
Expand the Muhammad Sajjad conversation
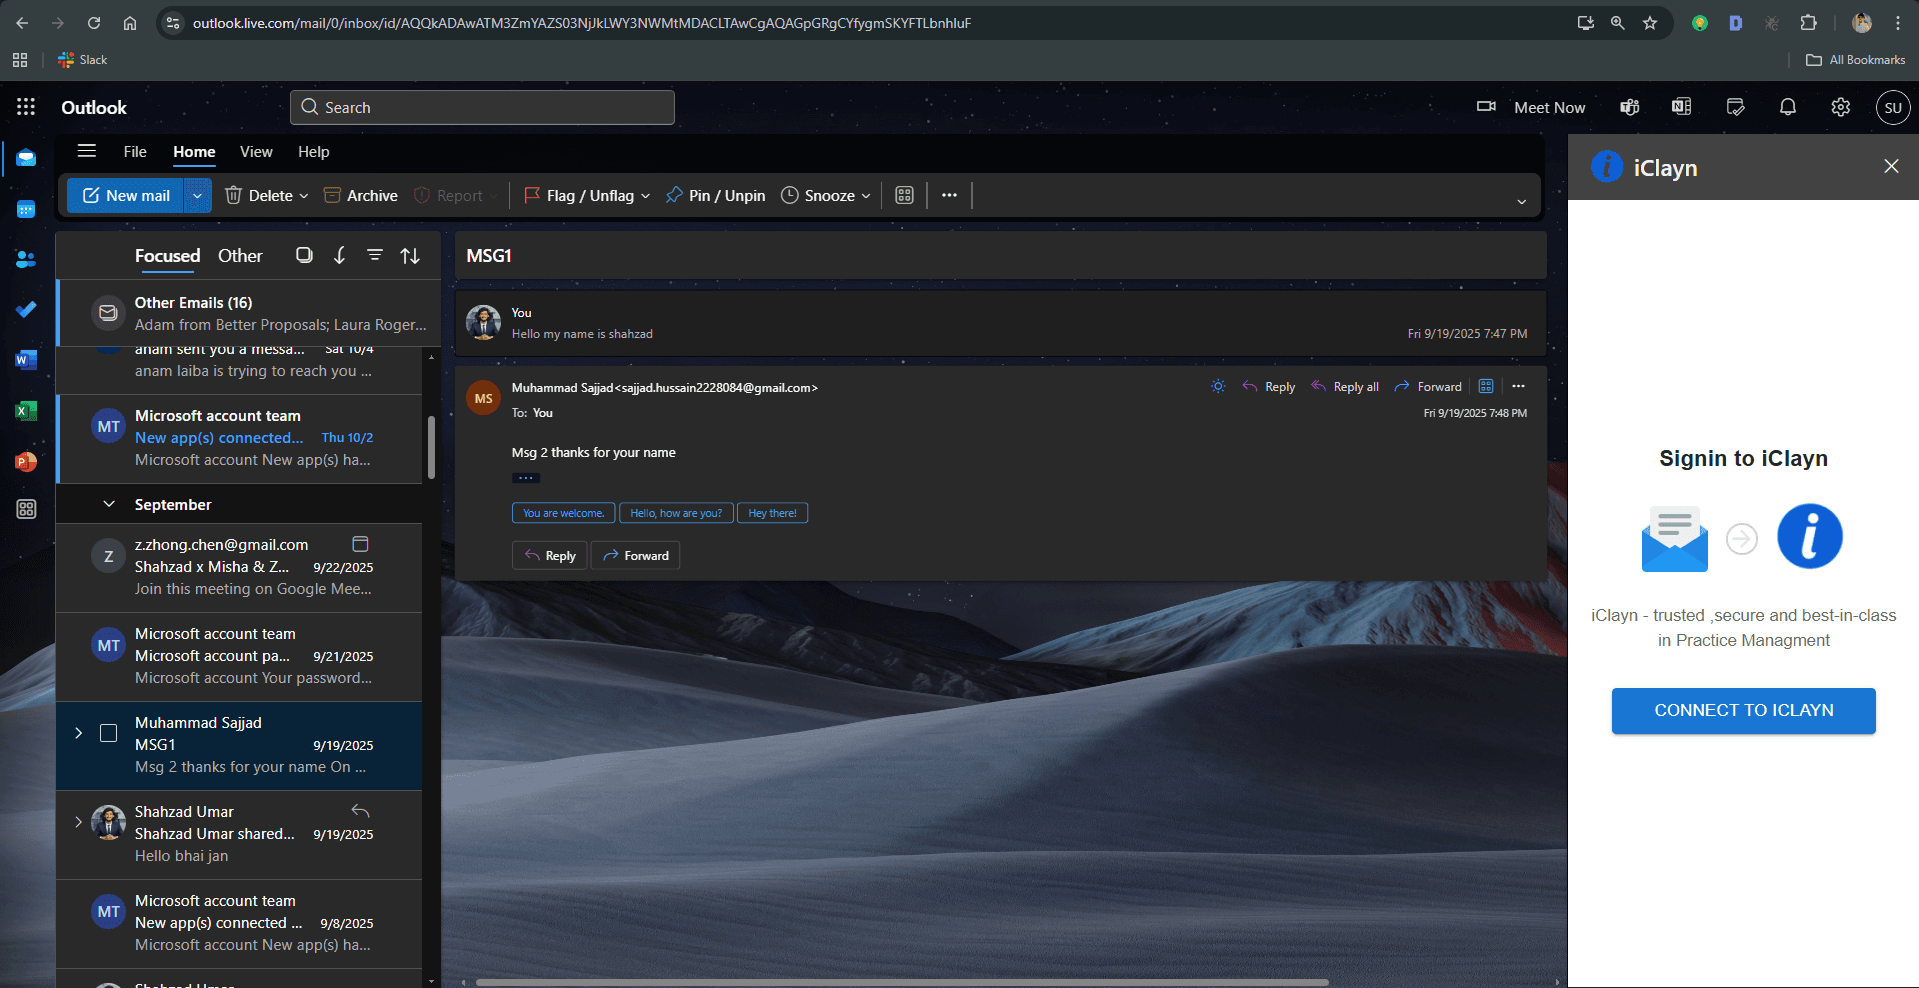pyautogui.click(x=79, y=733)
